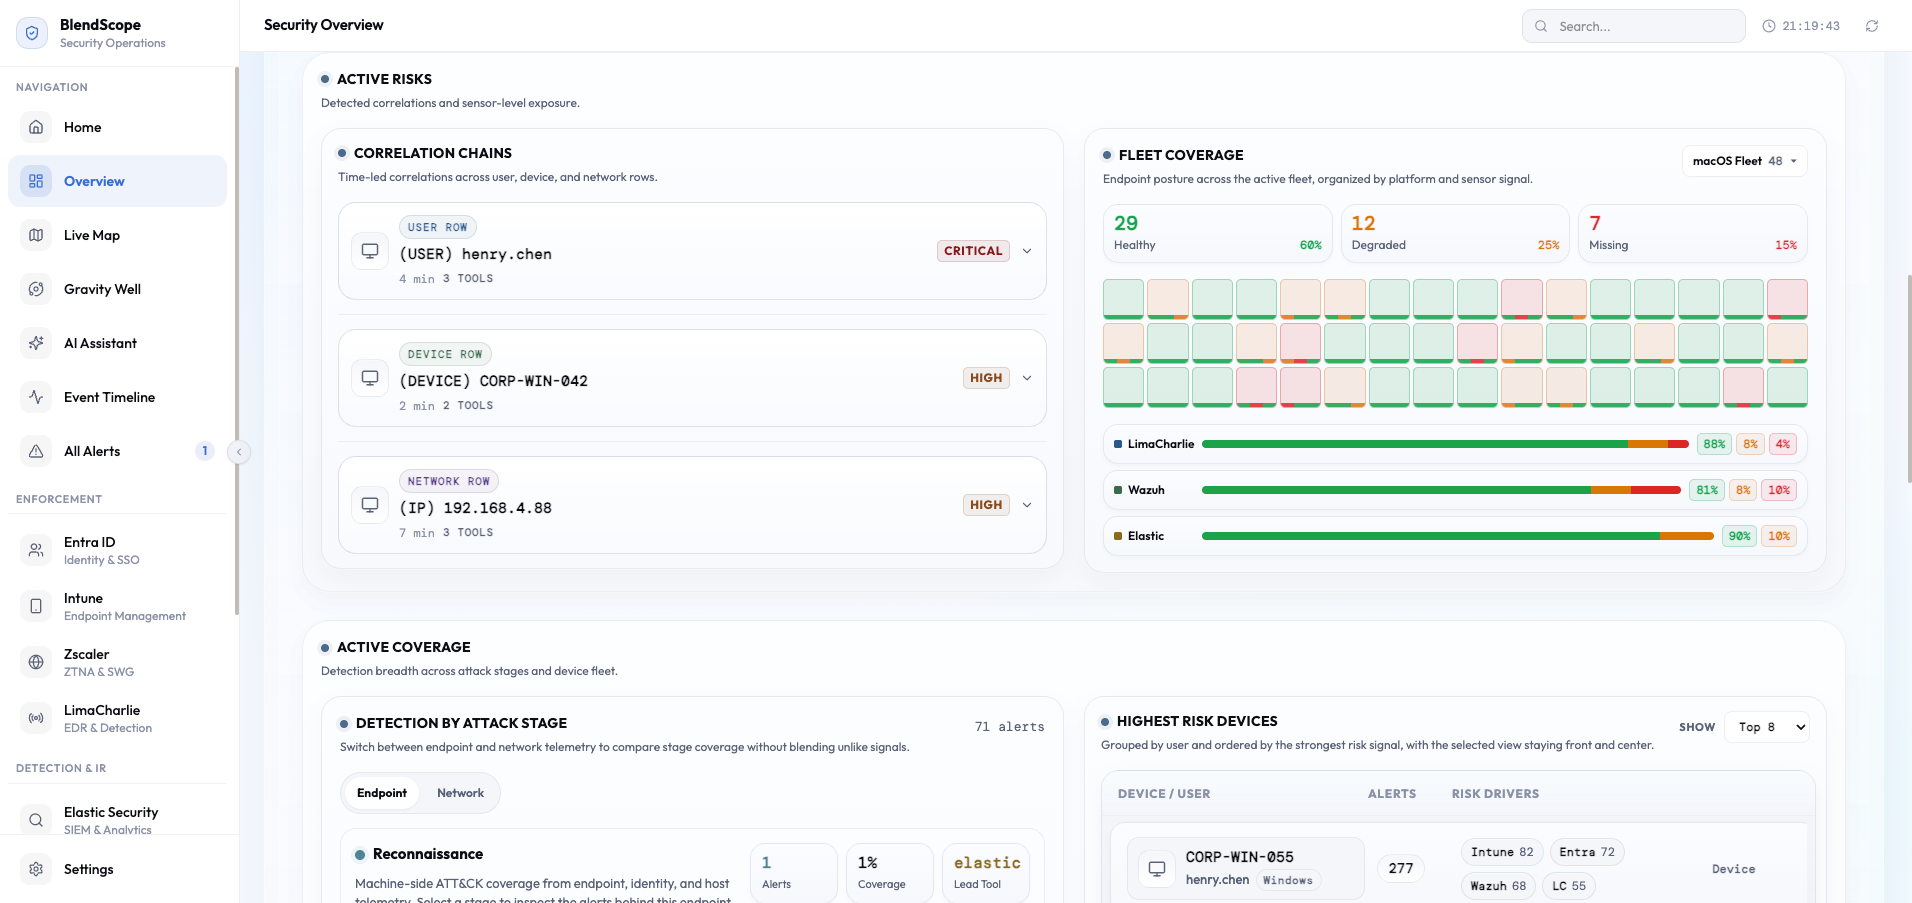Viewport: 1912px width, 903px height.
Task: Click the LimaCharlie 88% healthy badge
Action: tap(1714, 444)
